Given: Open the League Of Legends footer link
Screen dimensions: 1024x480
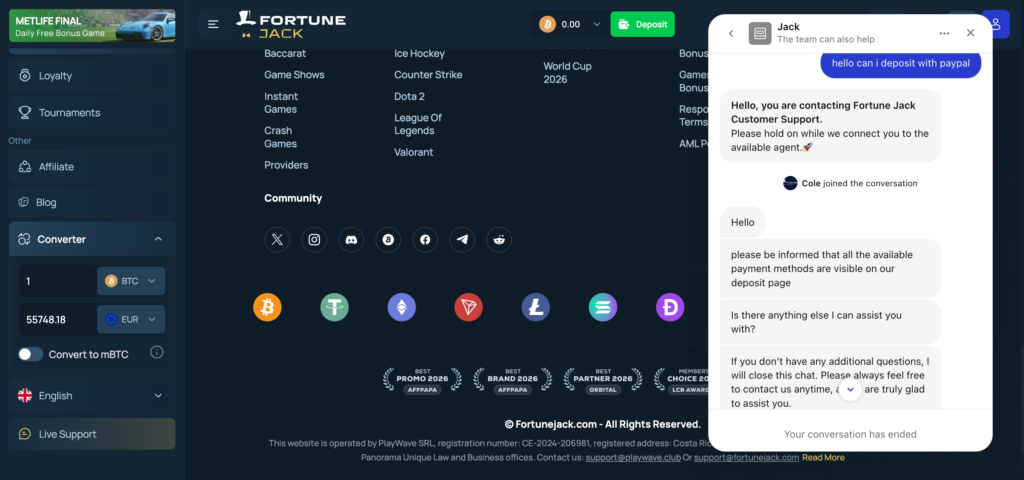Looking at the screenshot, I should (x=418, y=124).
